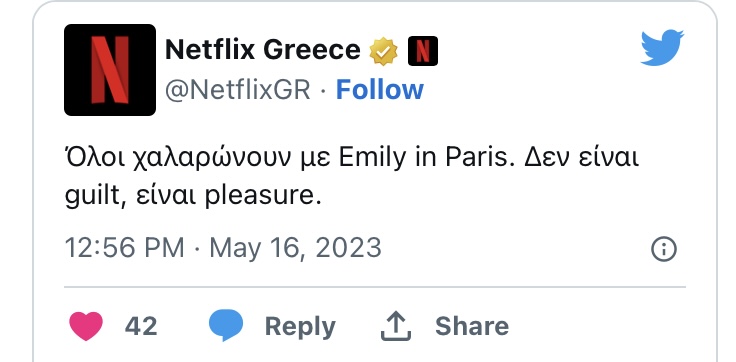Viewport: 736px width, 362px height.
Task: Click the Reply text label
Action: click(300, 327)
